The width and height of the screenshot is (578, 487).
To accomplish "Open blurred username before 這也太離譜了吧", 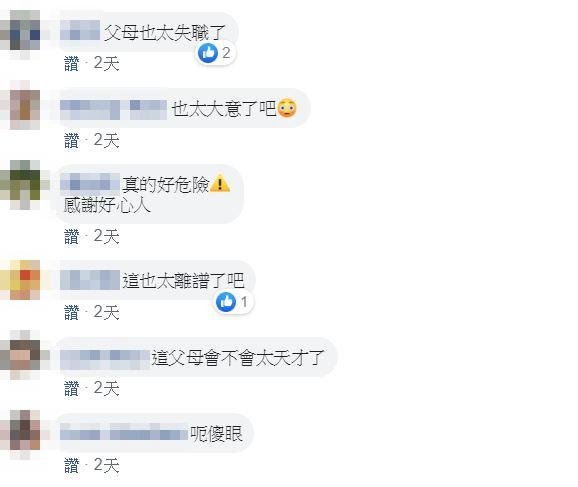I will click(90, 280).
